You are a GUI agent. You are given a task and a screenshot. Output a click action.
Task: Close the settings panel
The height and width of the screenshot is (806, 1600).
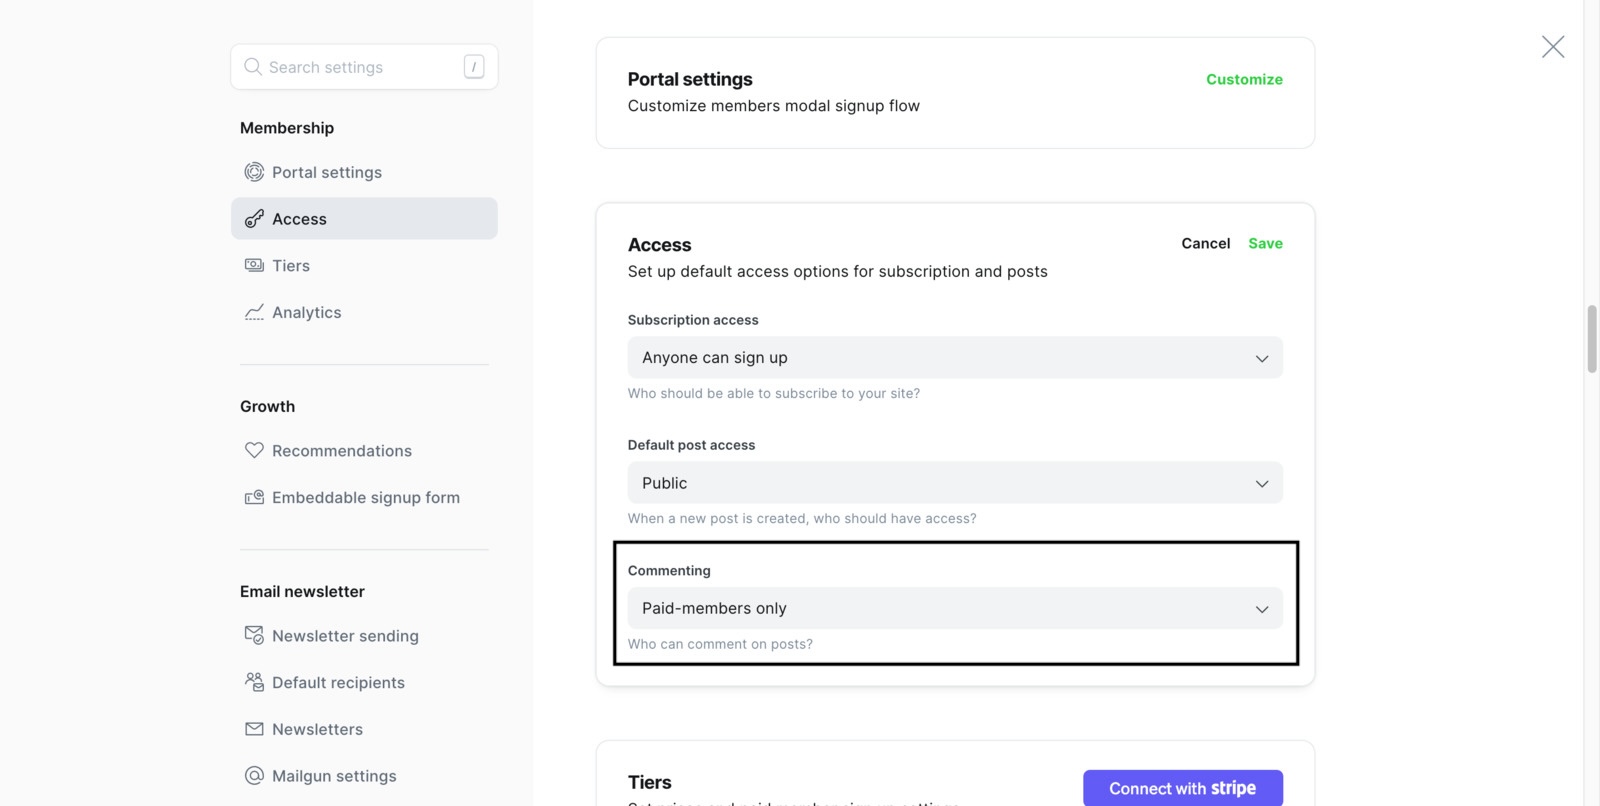(x=1552, y=47)
